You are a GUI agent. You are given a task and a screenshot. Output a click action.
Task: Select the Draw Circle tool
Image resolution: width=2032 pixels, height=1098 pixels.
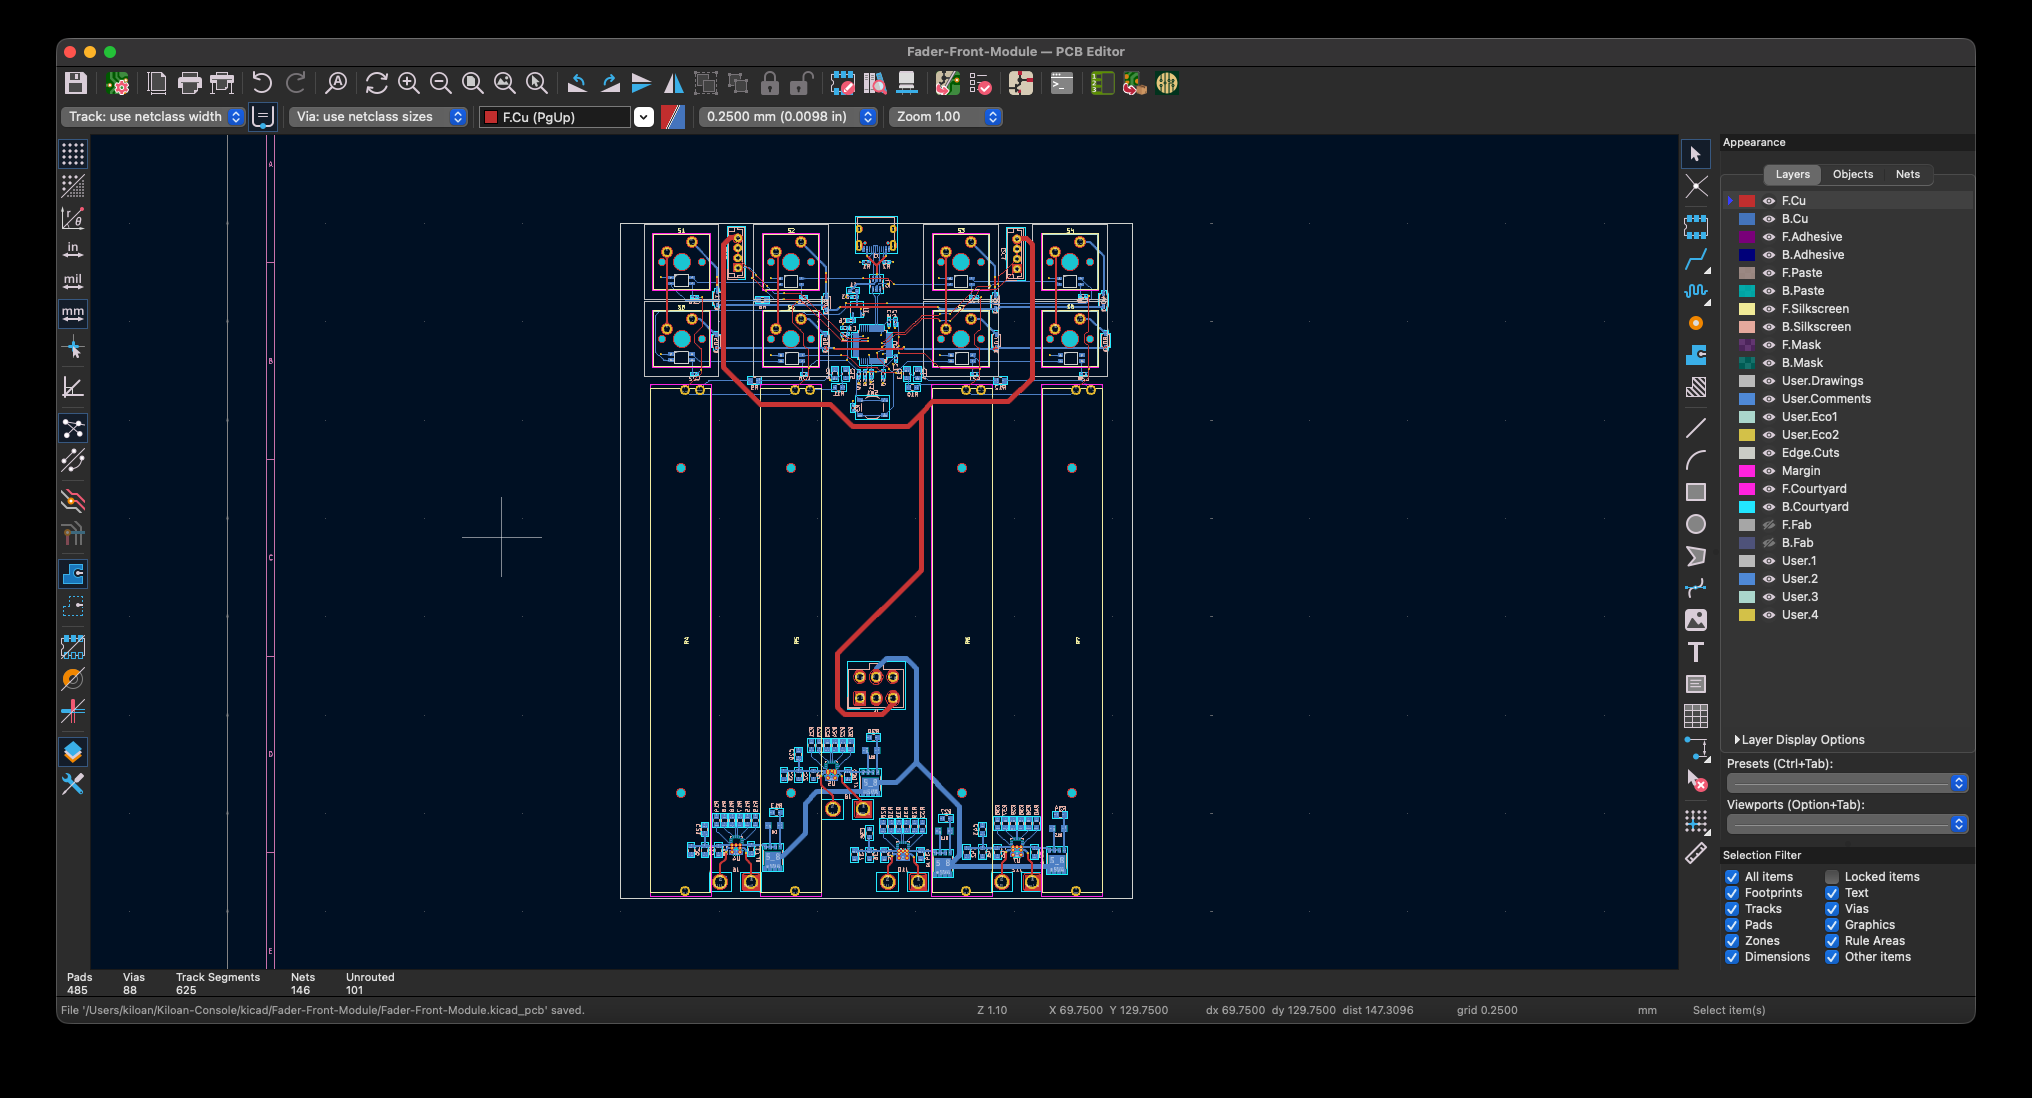[x=1696, y=524]
